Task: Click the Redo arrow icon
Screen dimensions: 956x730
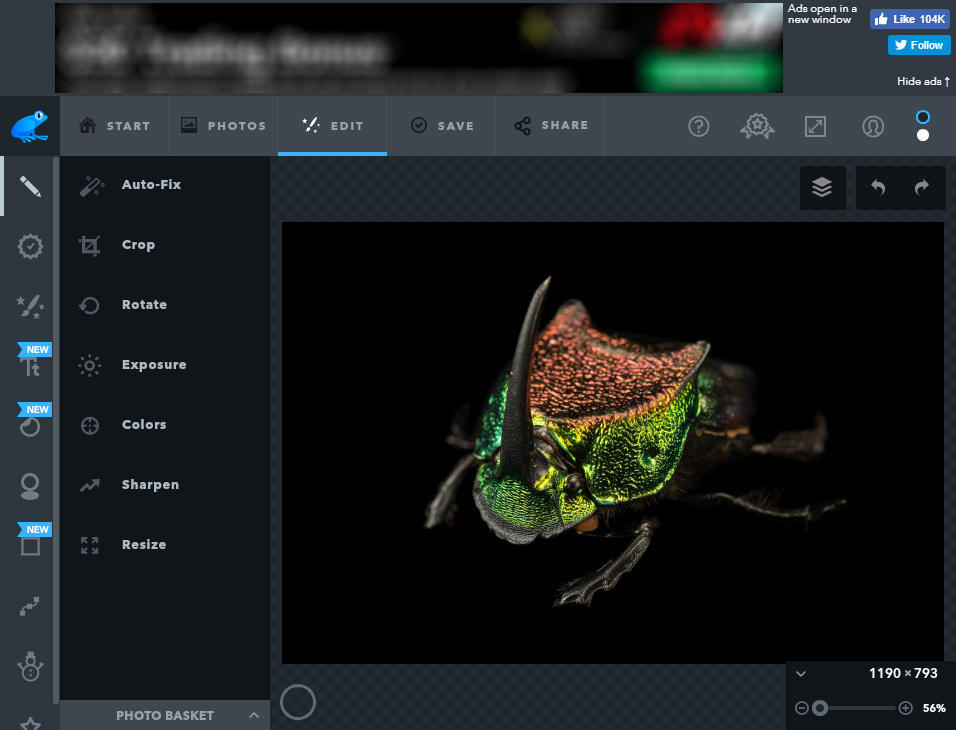Action: coord(922,187)
